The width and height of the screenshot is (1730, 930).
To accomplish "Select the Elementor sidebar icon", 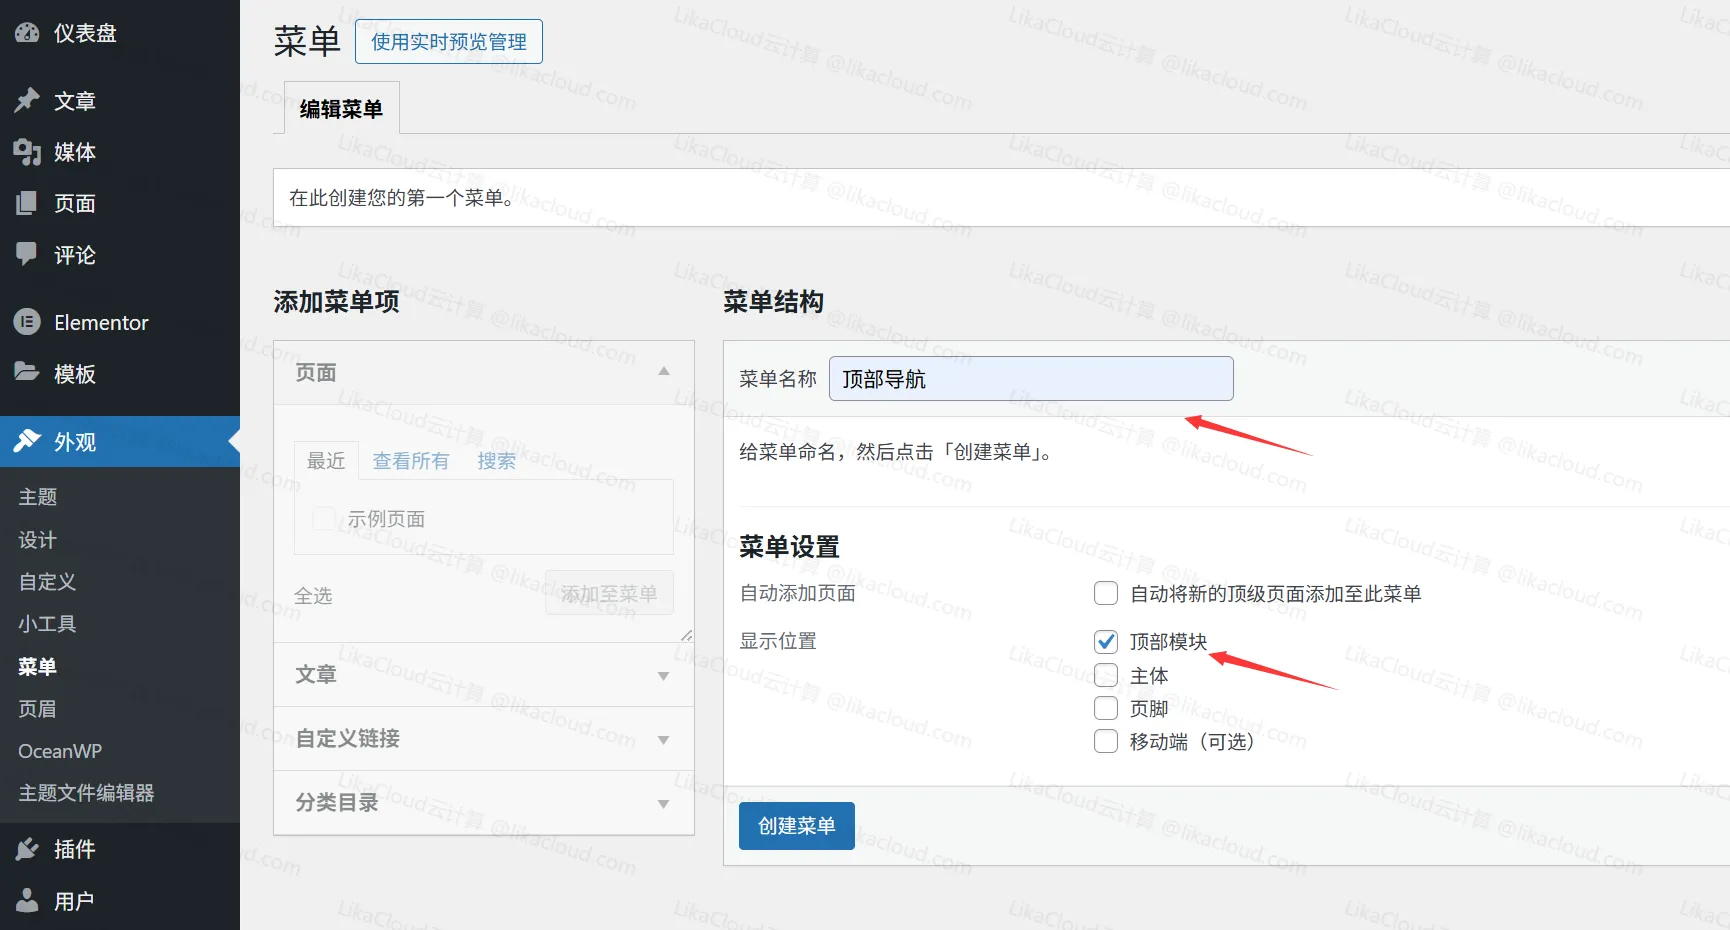I will tap(27, 322).
